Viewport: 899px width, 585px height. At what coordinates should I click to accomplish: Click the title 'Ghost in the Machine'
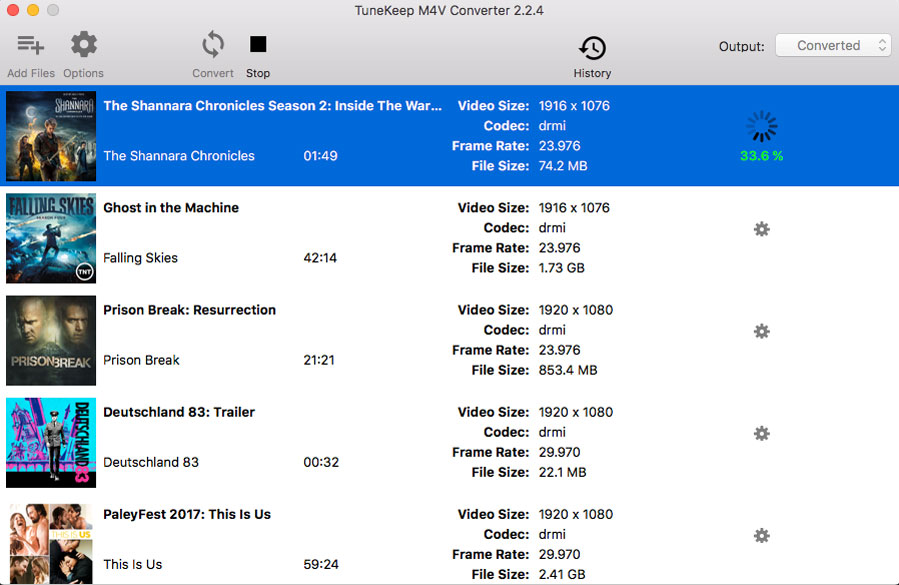point(171,208)
